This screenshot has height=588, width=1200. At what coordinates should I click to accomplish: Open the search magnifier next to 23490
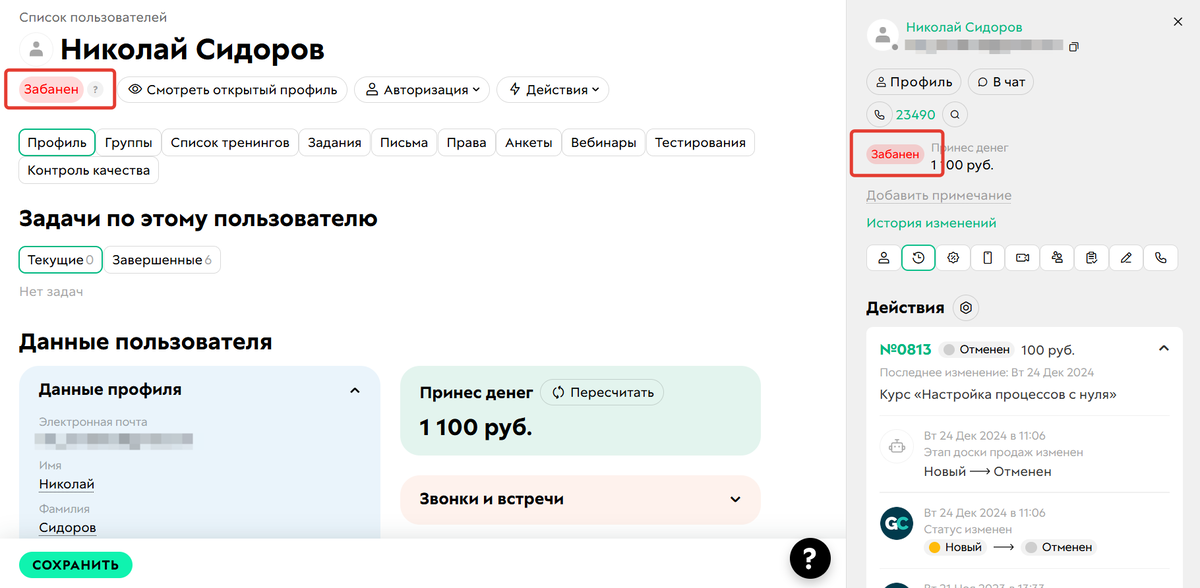tap(955, 114)
